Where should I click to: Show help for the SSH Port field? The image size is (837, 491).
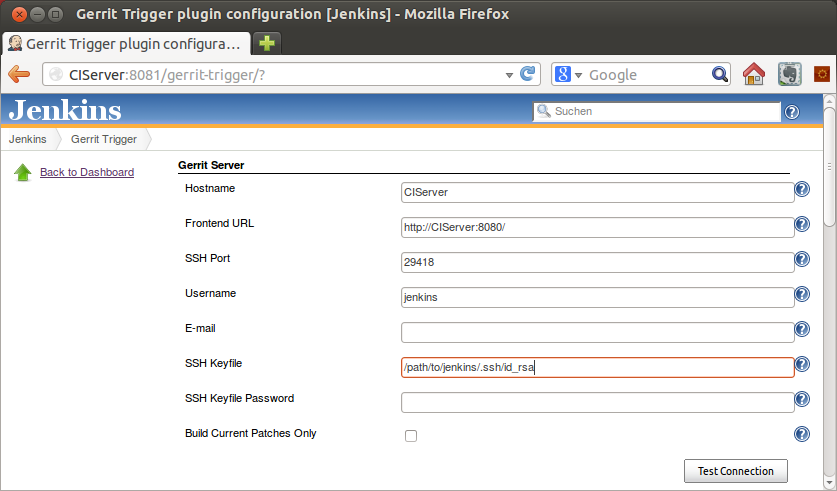[x=802, y=259]
